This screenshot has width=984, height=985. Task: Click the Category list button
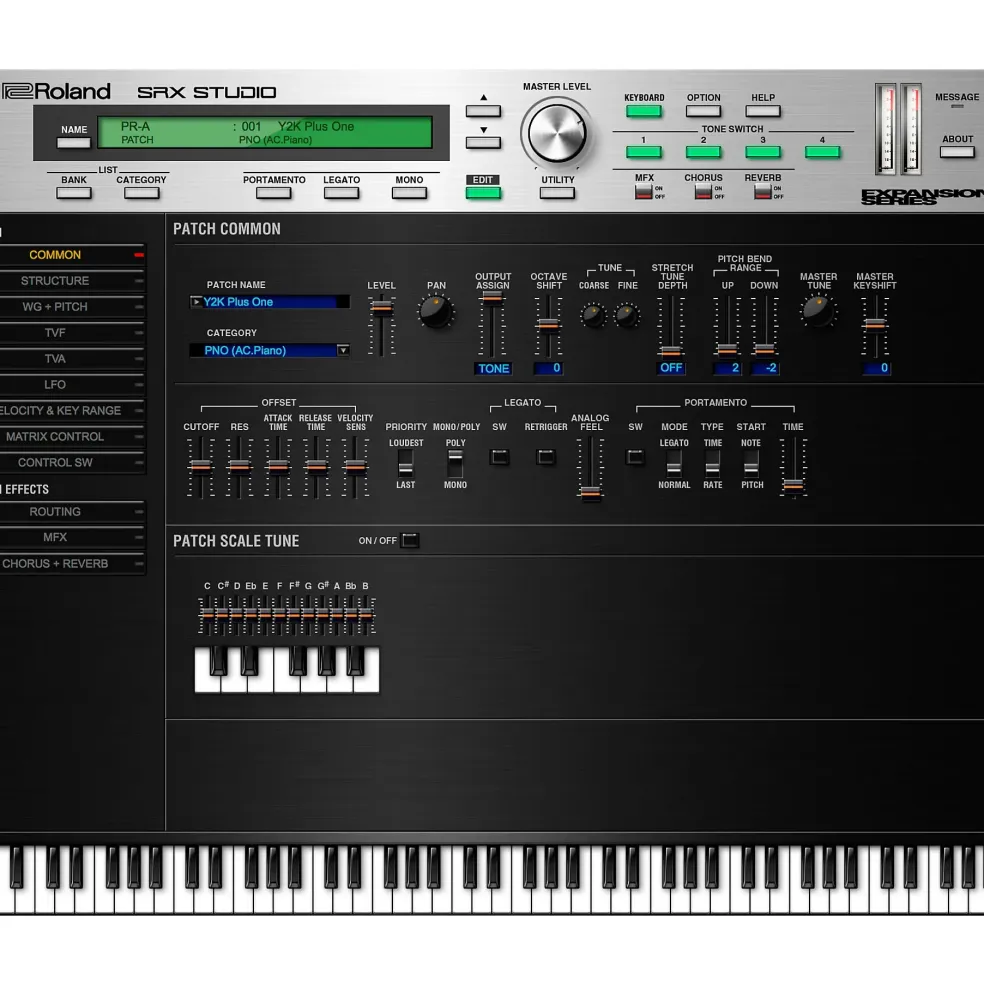point(141,193)
